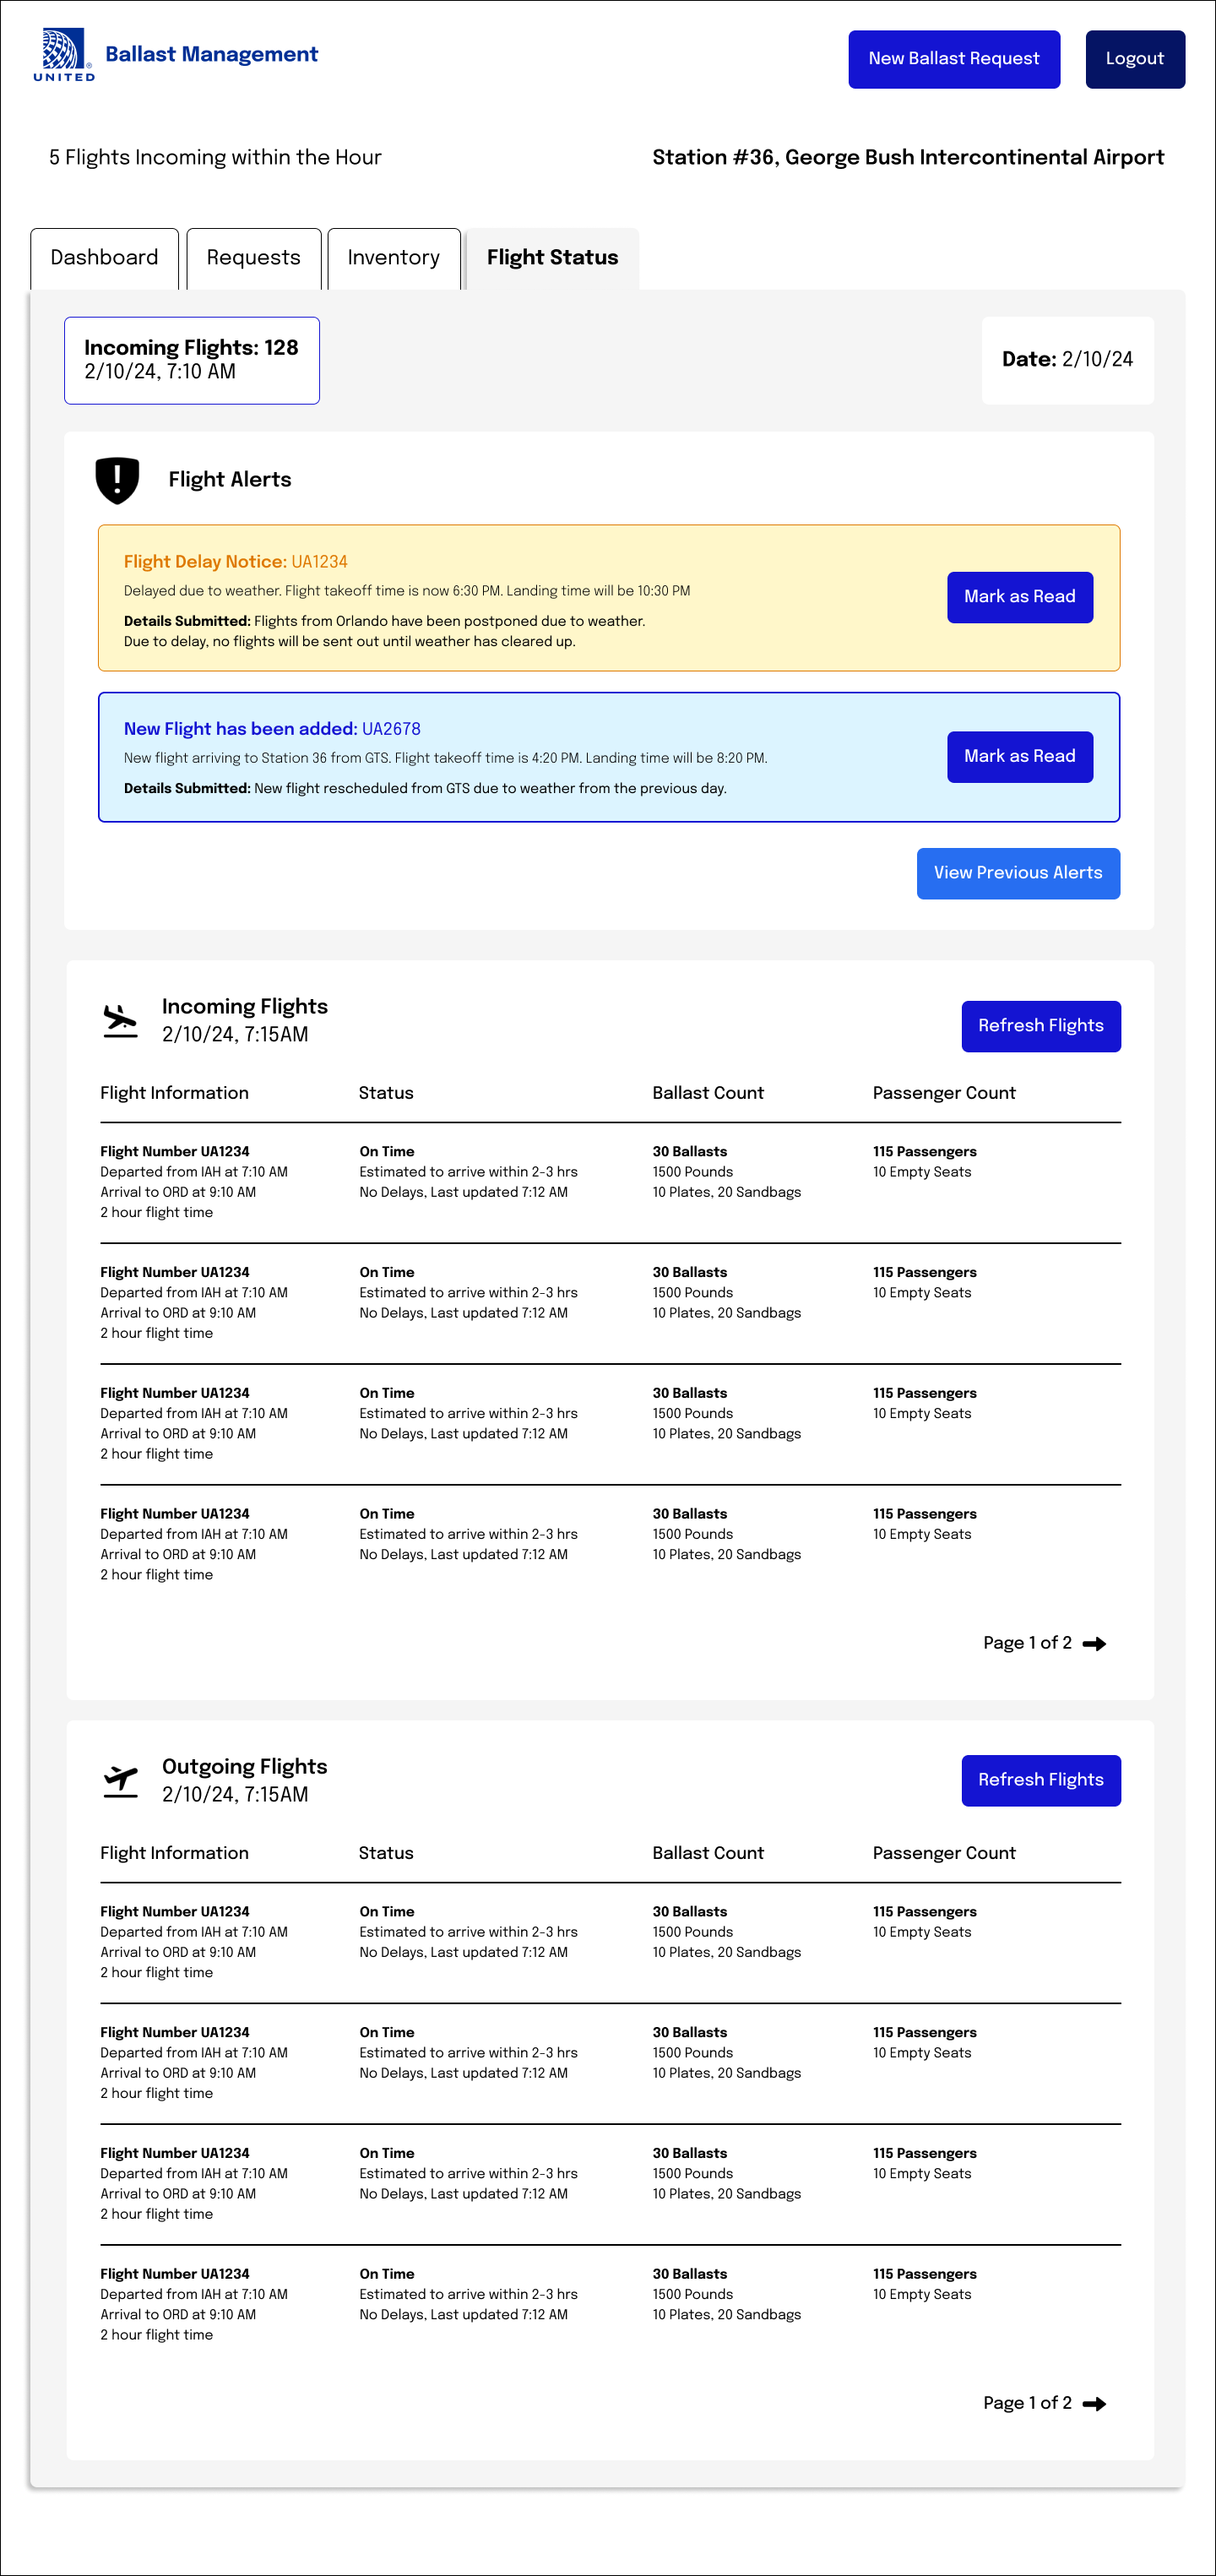Click the Ballast Management title
1216x2576 pixels.
pyautogui.click(x=211, y=54)
